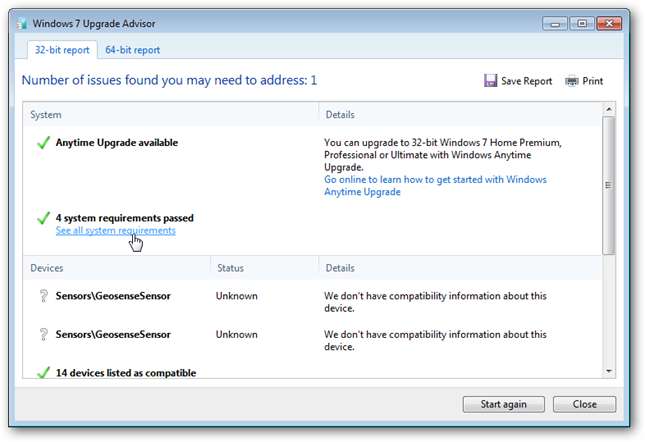Screen dimensions: 645x442
Task: Click the vertical scrollbar thumb
Action: (609, 185)
